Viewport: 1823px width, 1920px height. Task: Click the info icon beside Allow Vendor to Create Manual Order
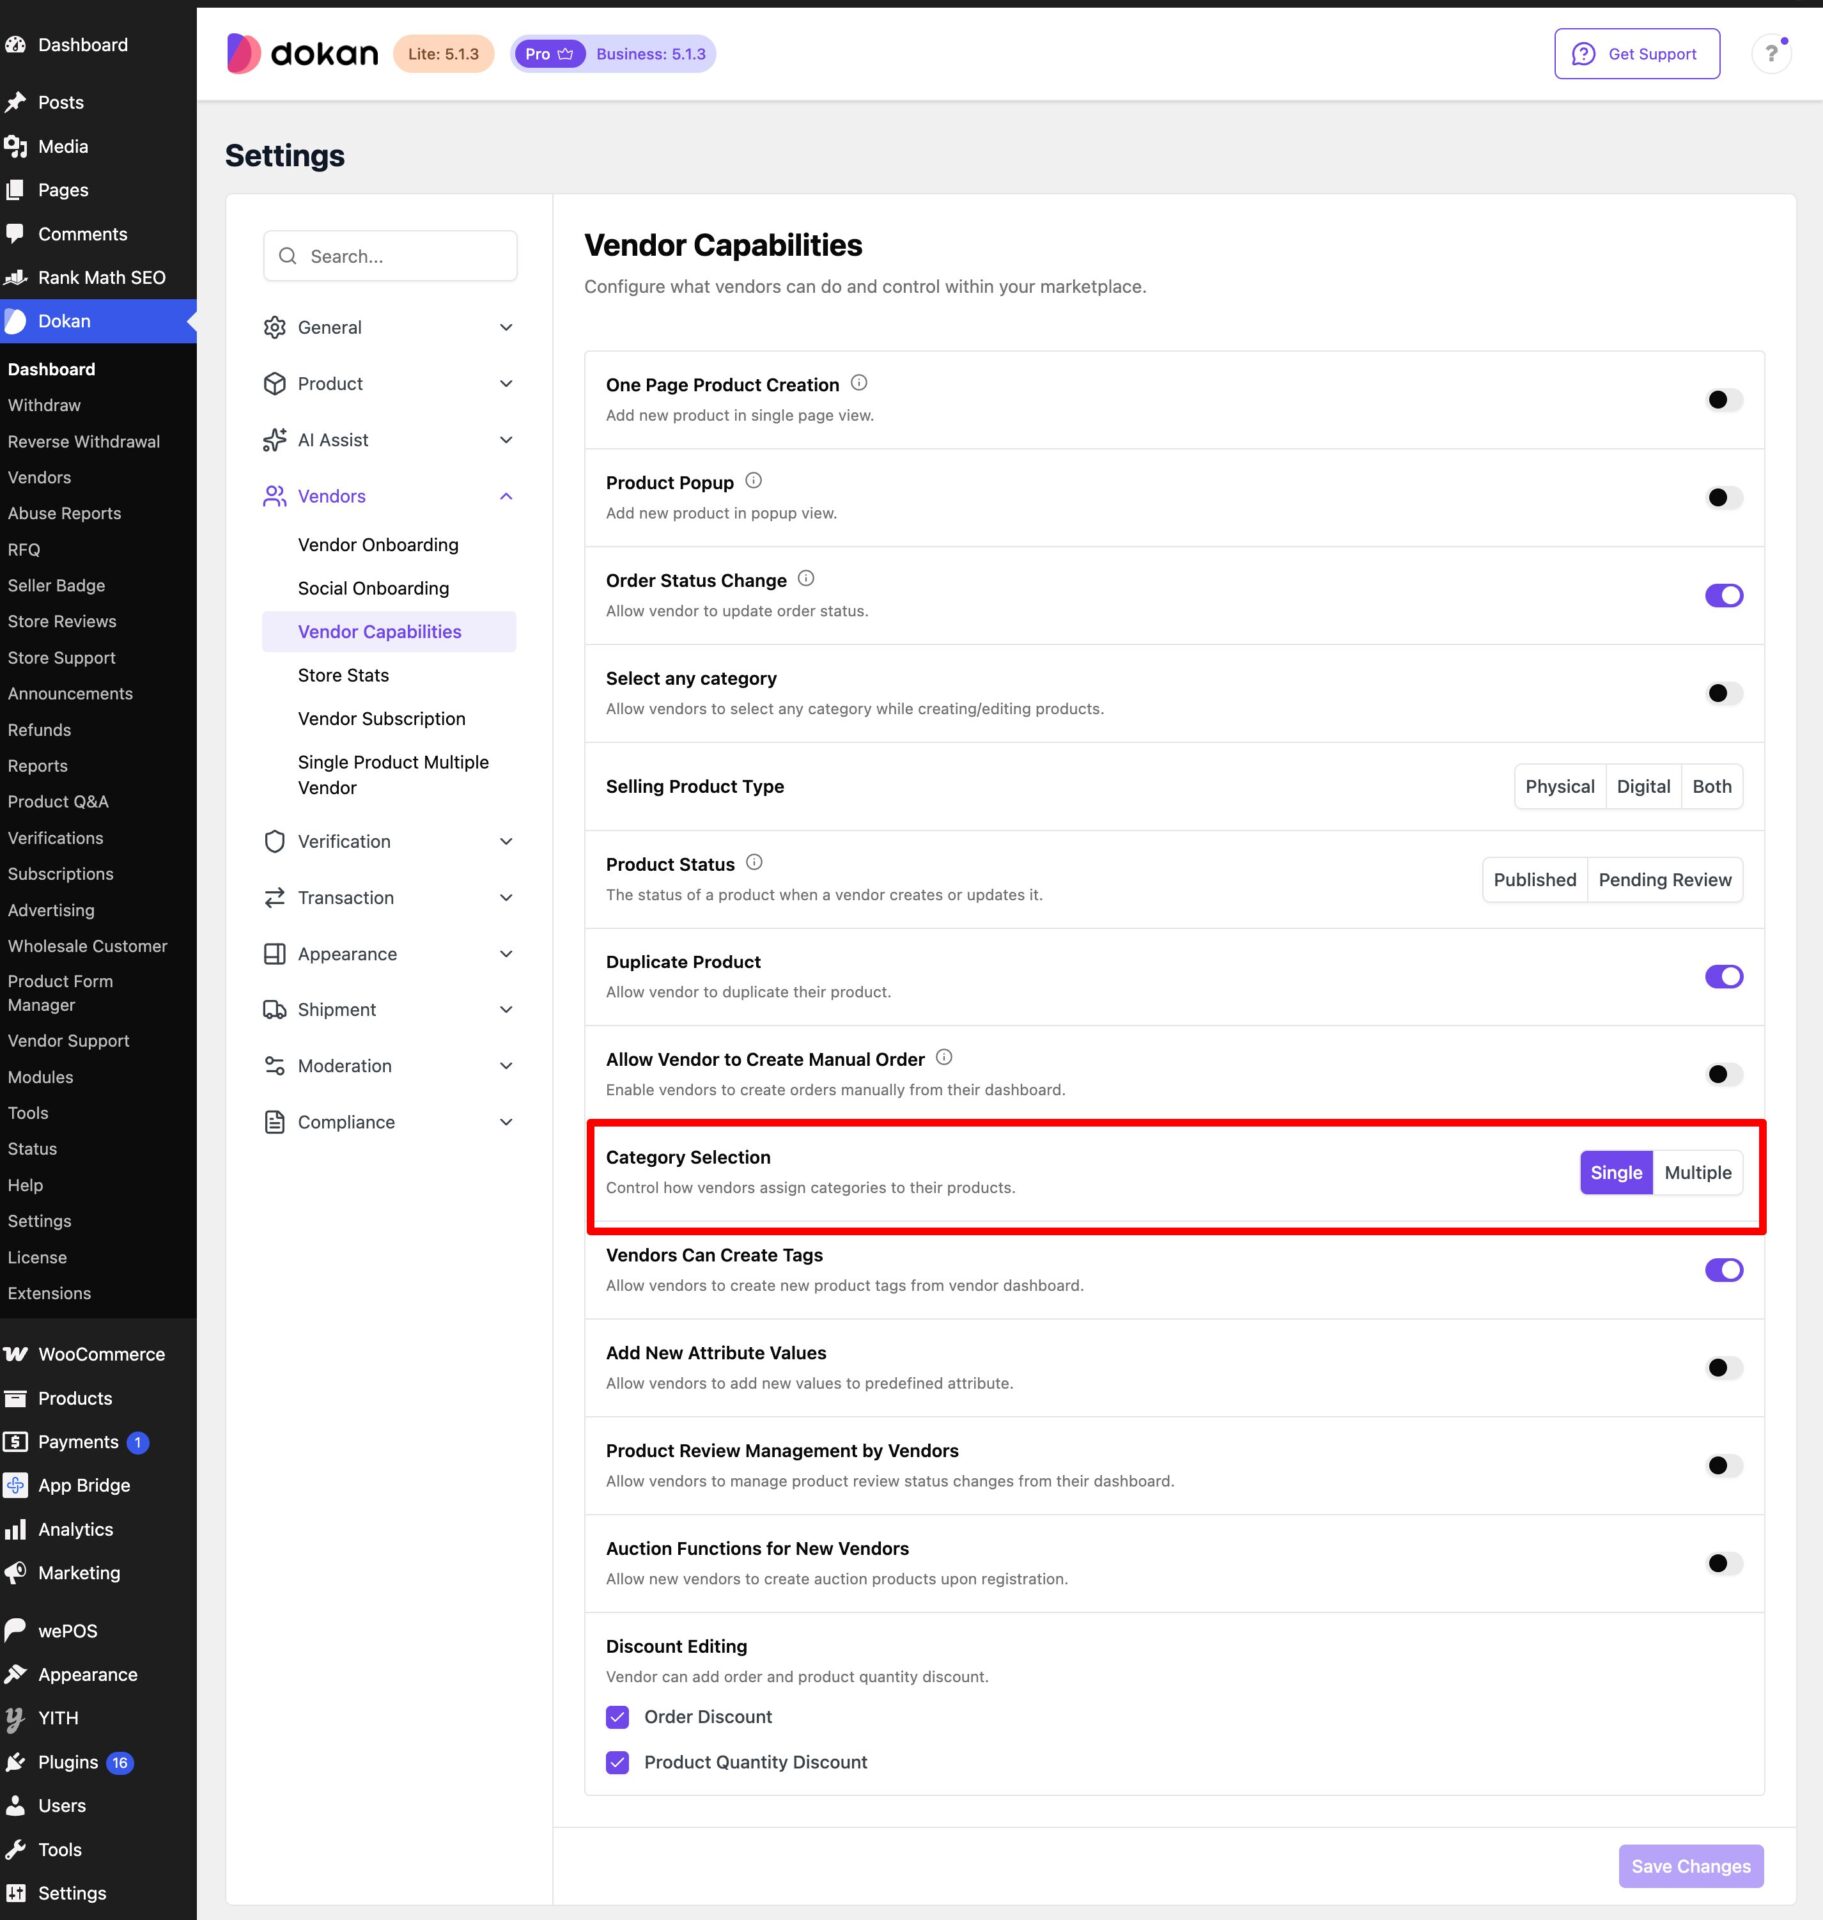[x=944, y=1058]
